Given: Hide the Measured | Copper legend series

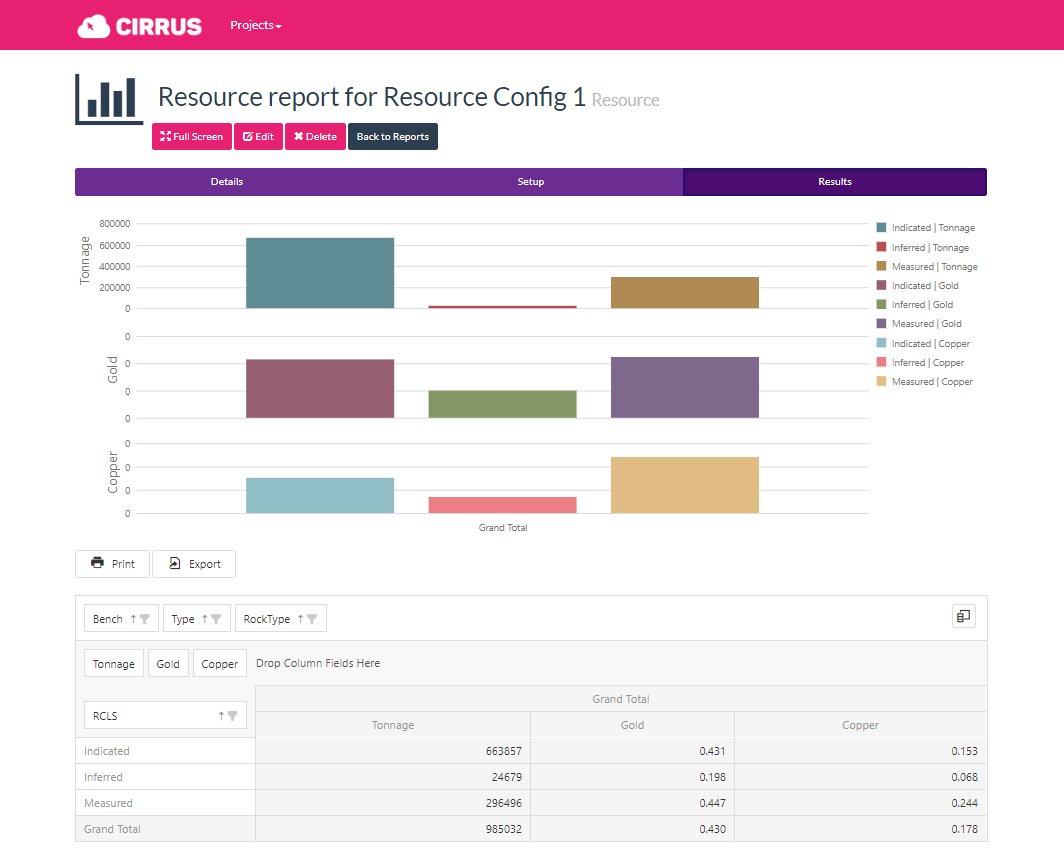Looking at the screenshot, I should pos(931,382).
